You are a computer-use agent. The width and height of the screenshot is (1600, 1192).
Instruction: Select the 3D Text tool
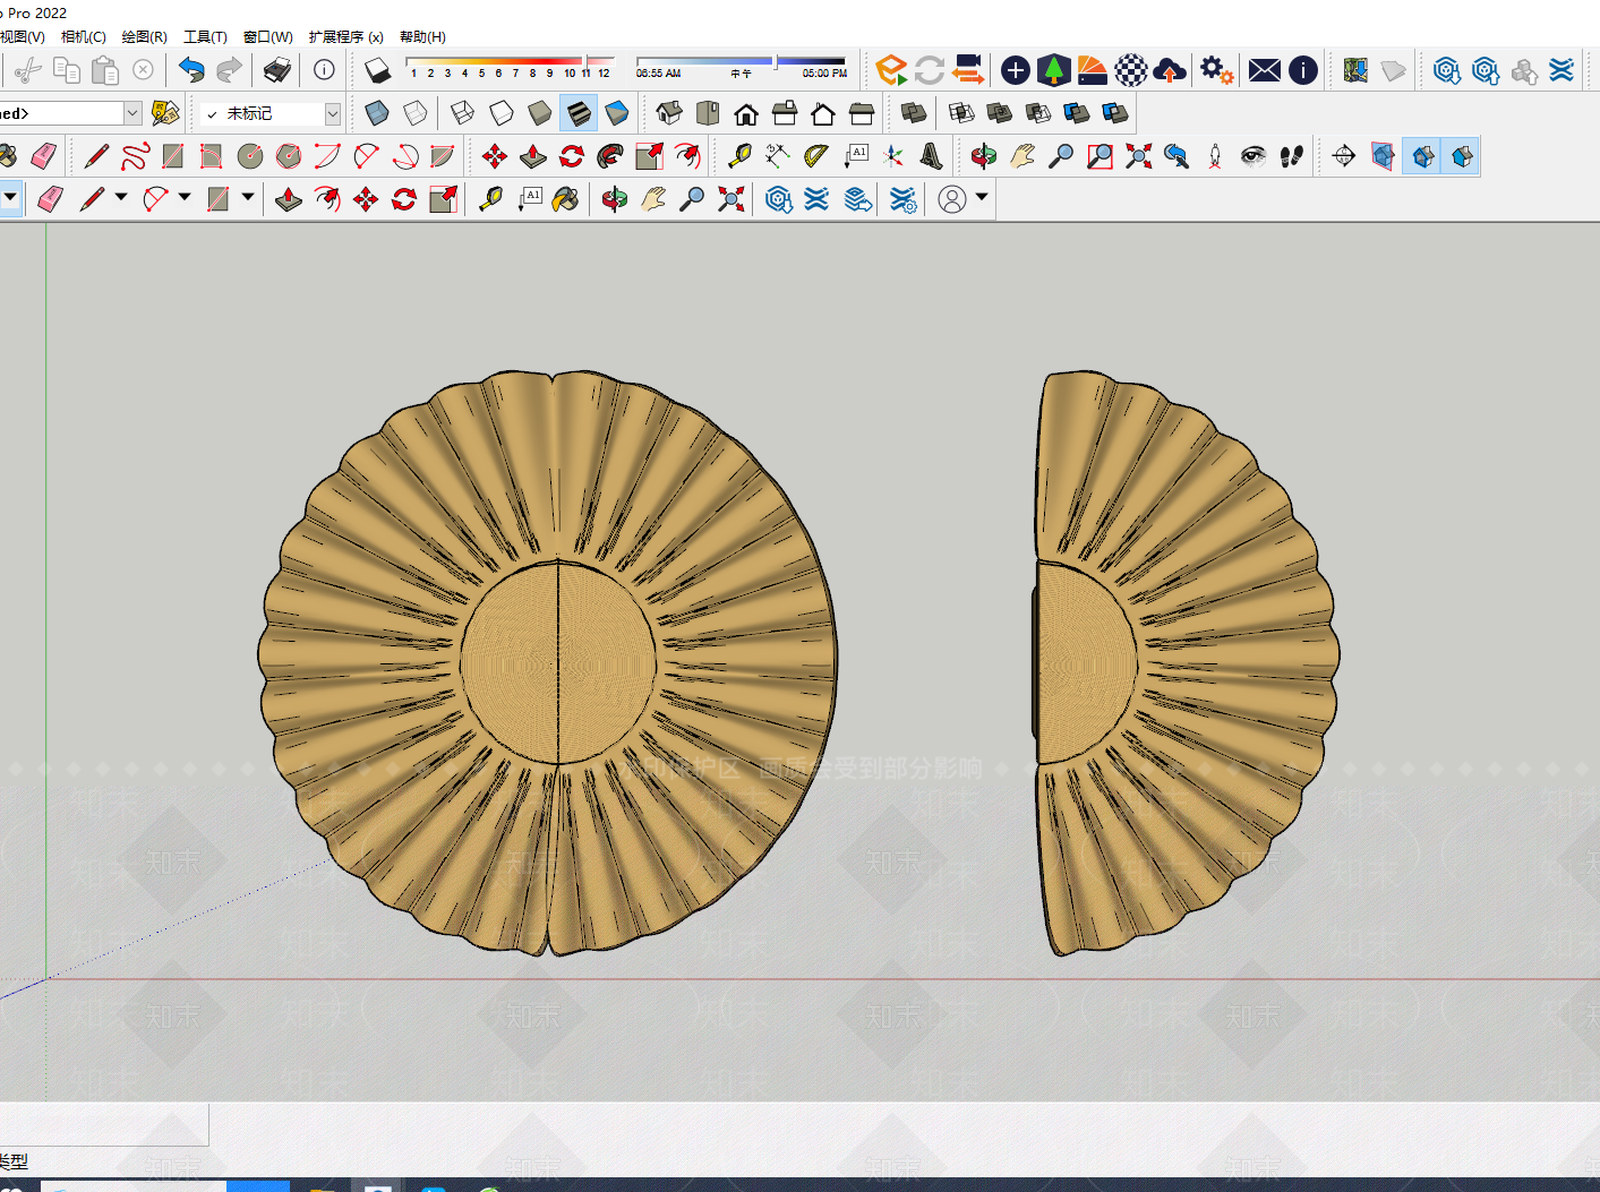pyautogui.click(x=931, y=156)
